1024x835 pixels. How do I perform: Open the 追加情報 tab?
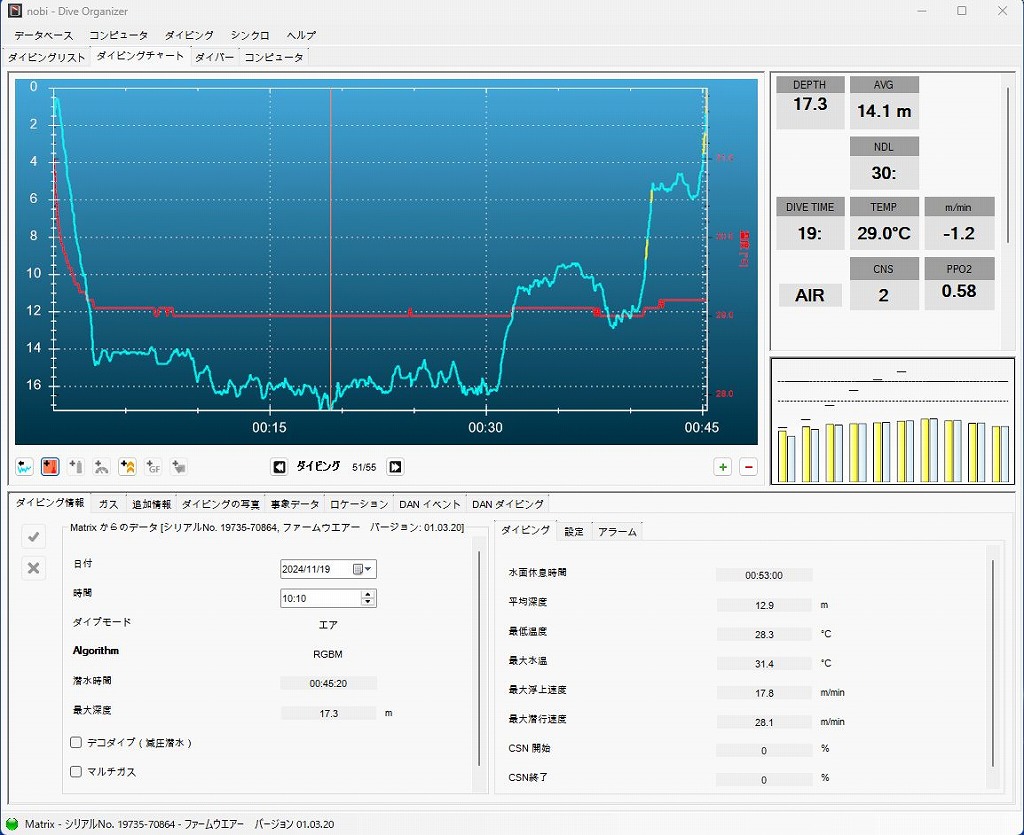pyautogui.click(x=152, y=504)
